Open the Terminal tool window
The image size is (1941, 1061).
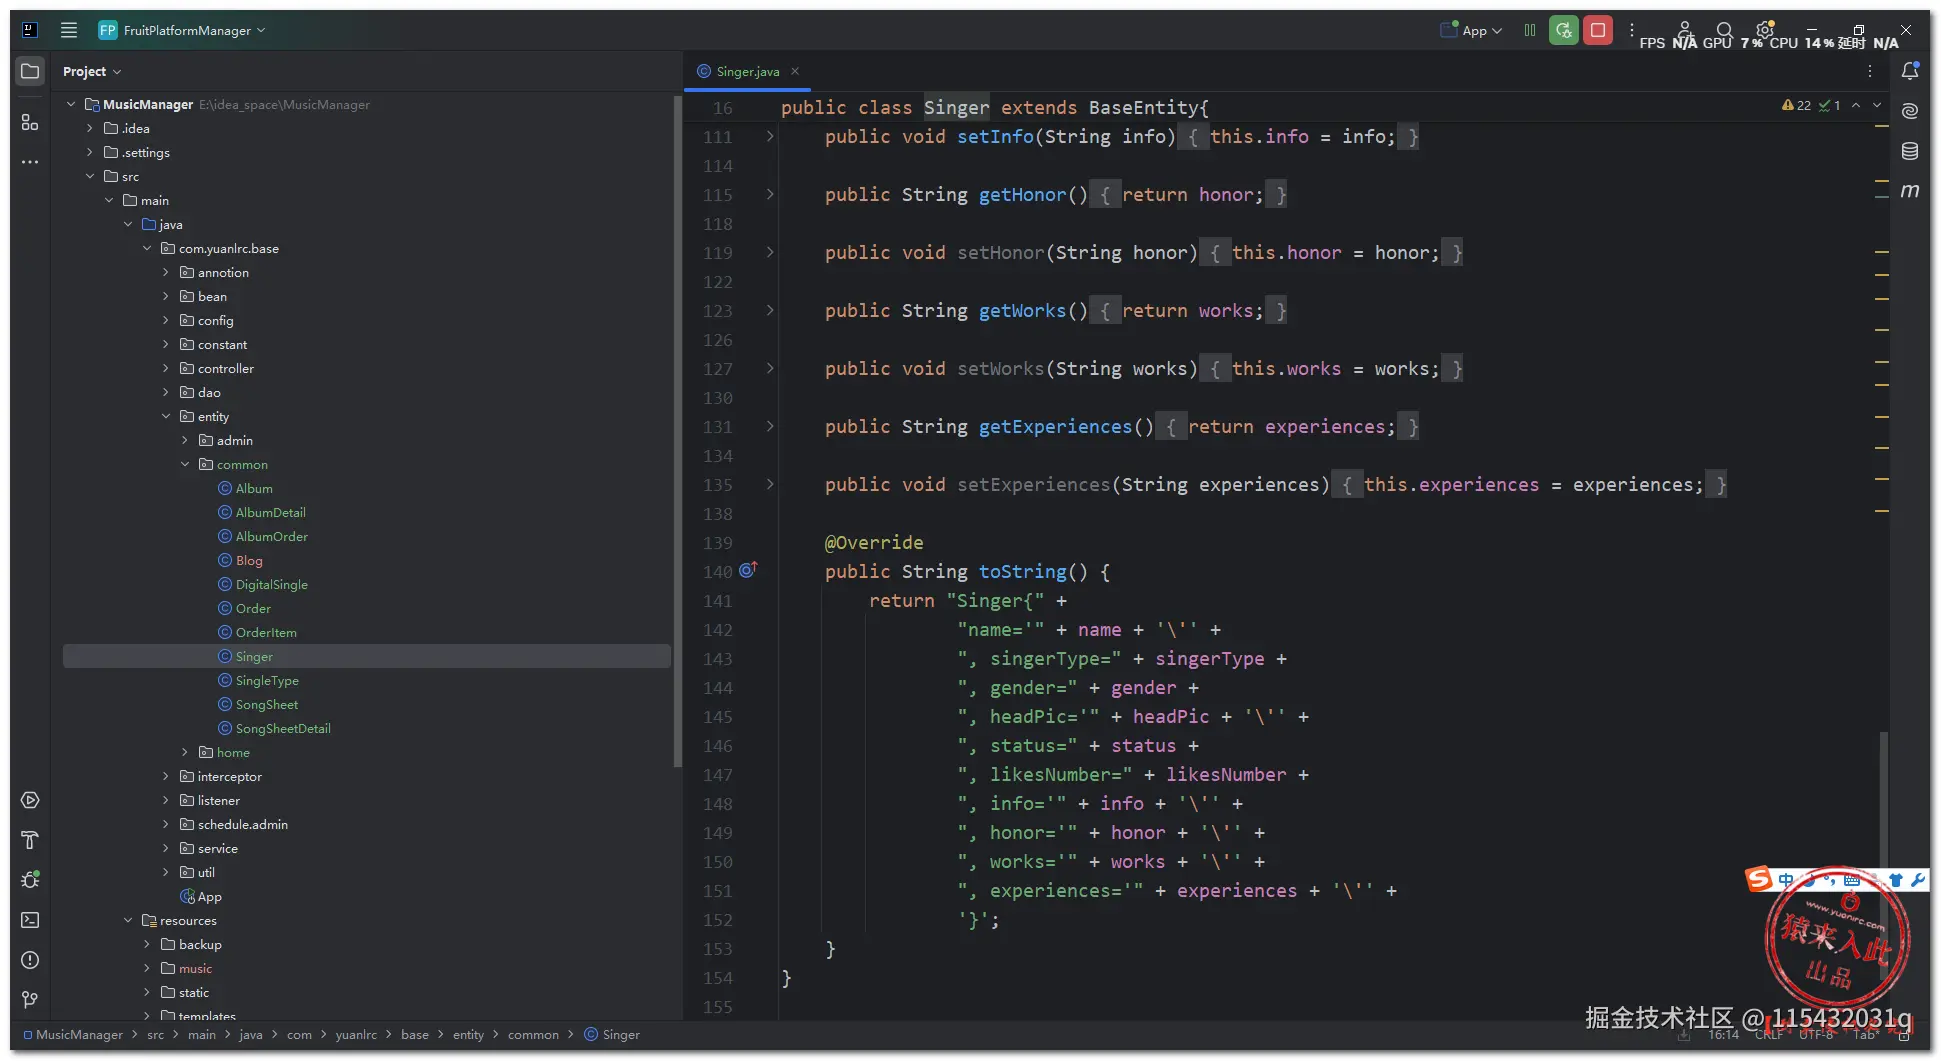[30, 920]
